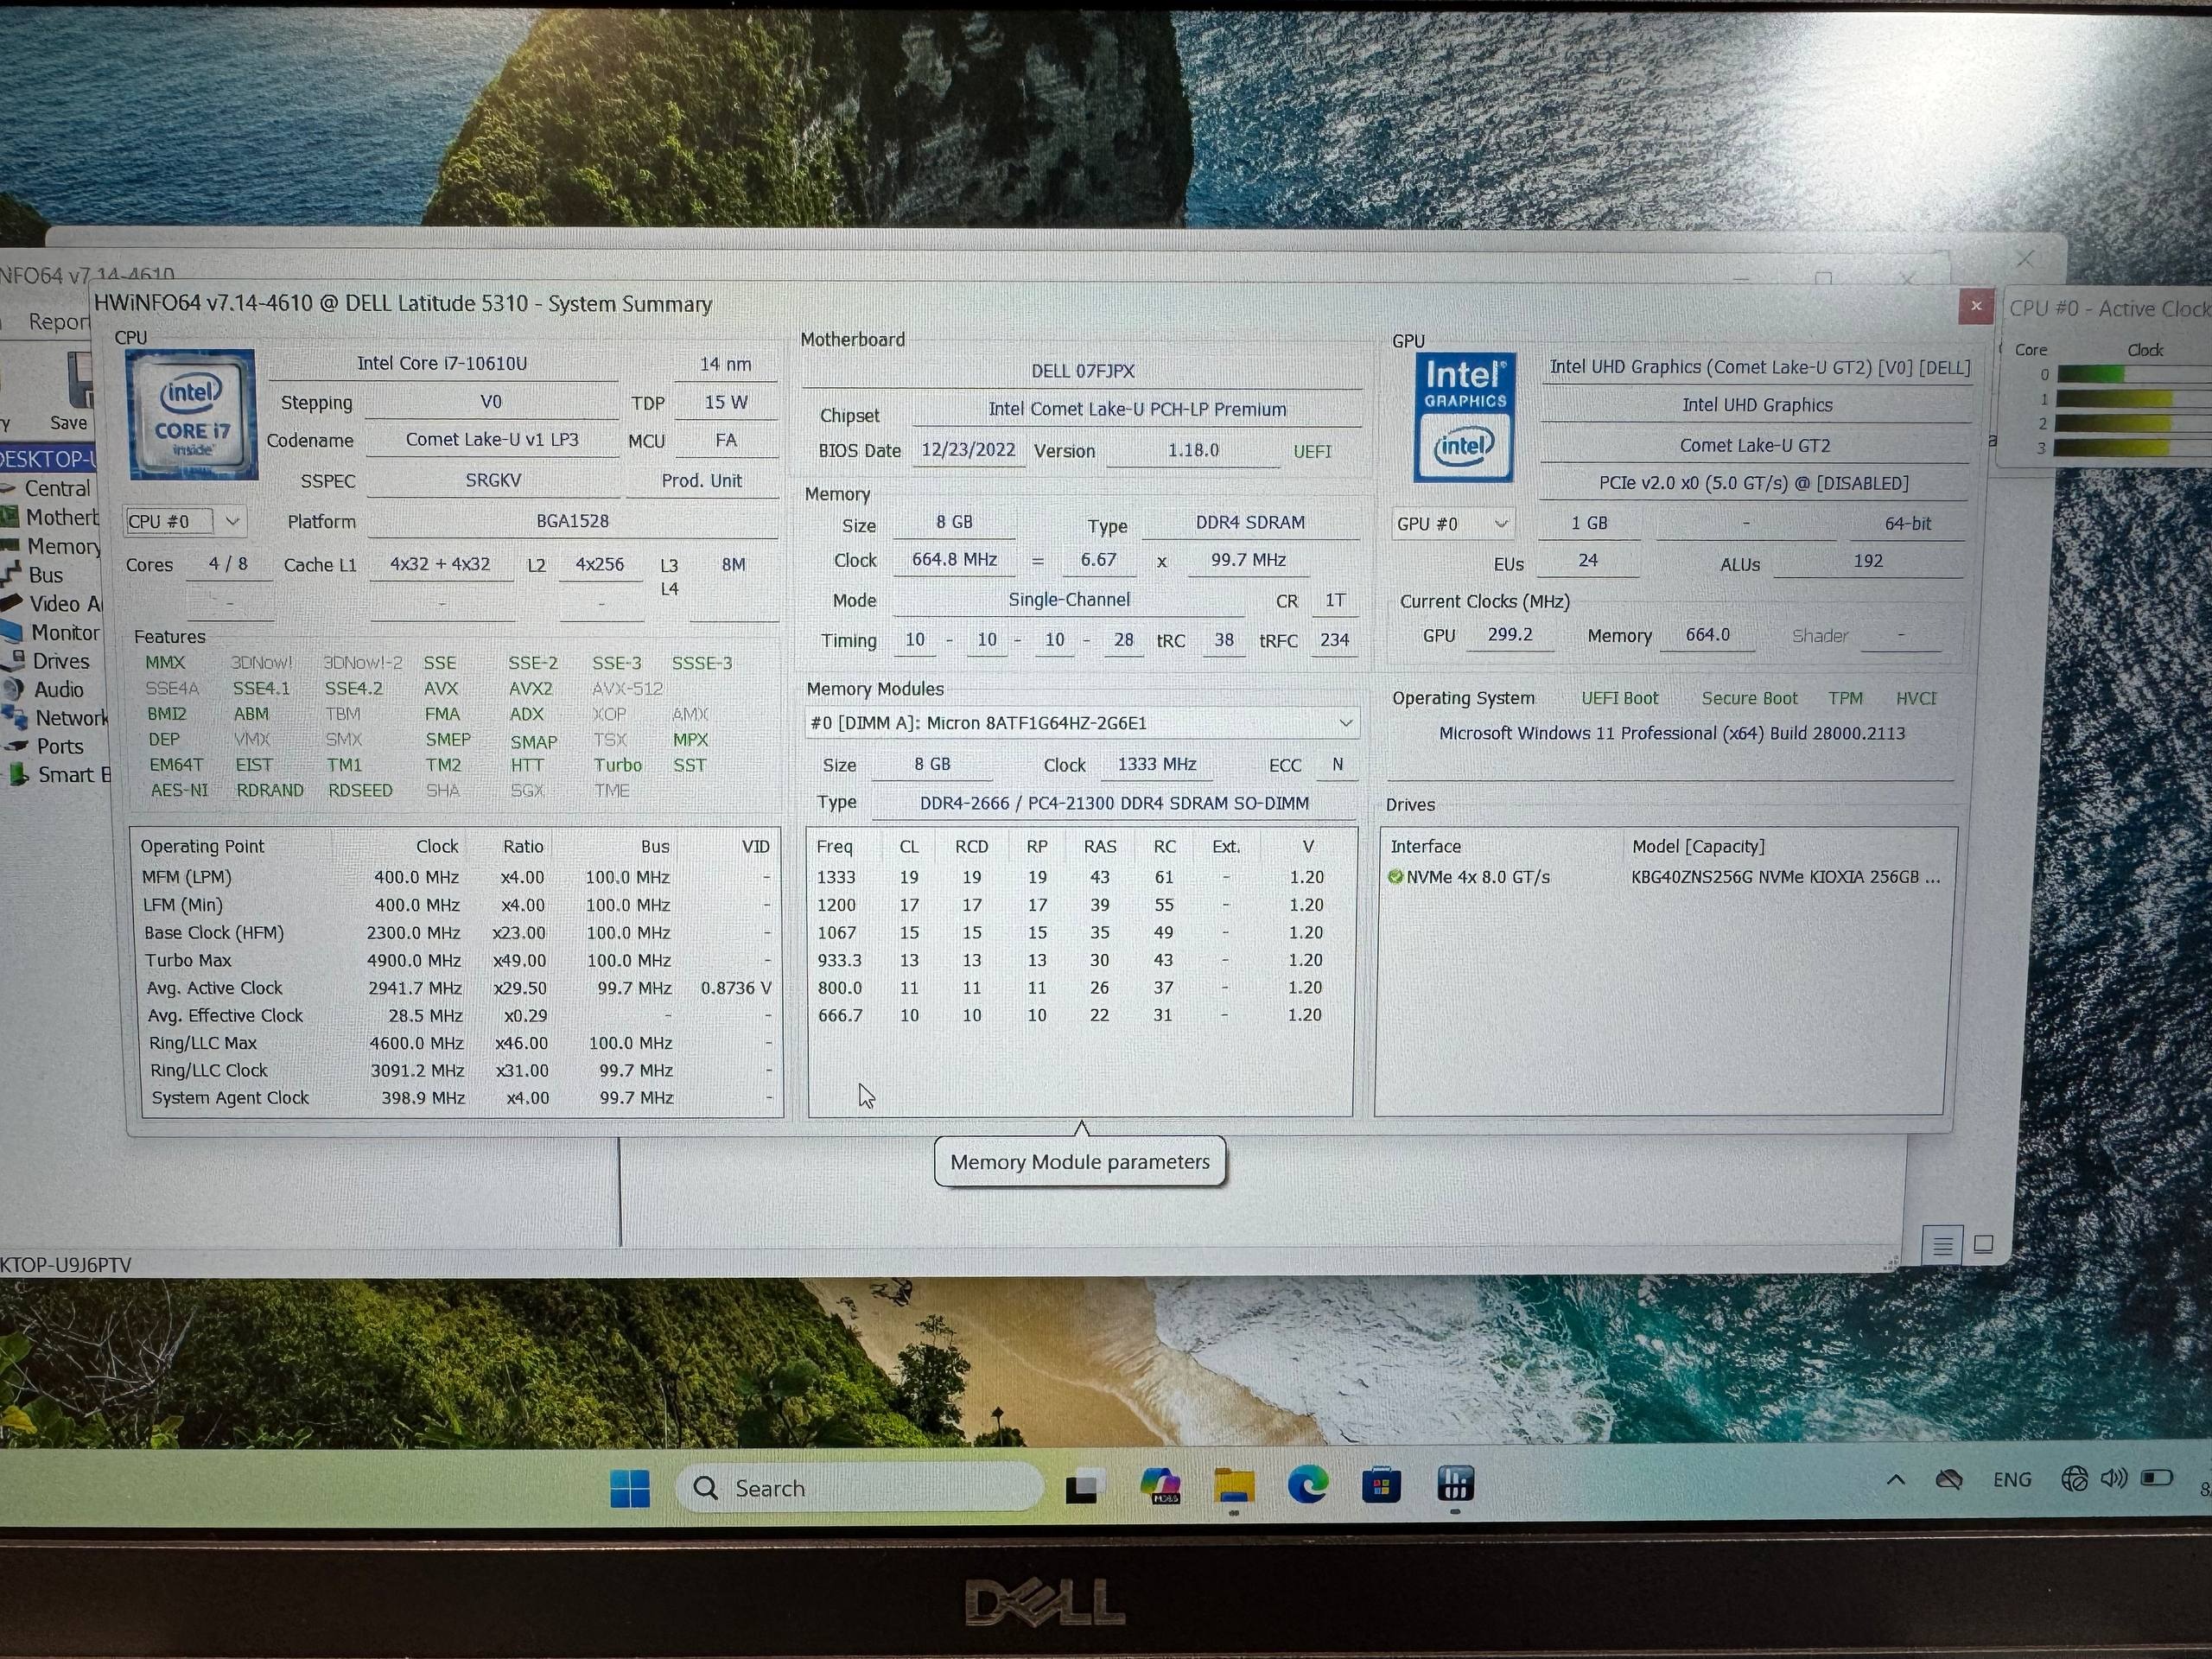This screenshot has width=2212, height=1659.
Task: Select the Drives node in the left tree
Action: tap(61, 662)
